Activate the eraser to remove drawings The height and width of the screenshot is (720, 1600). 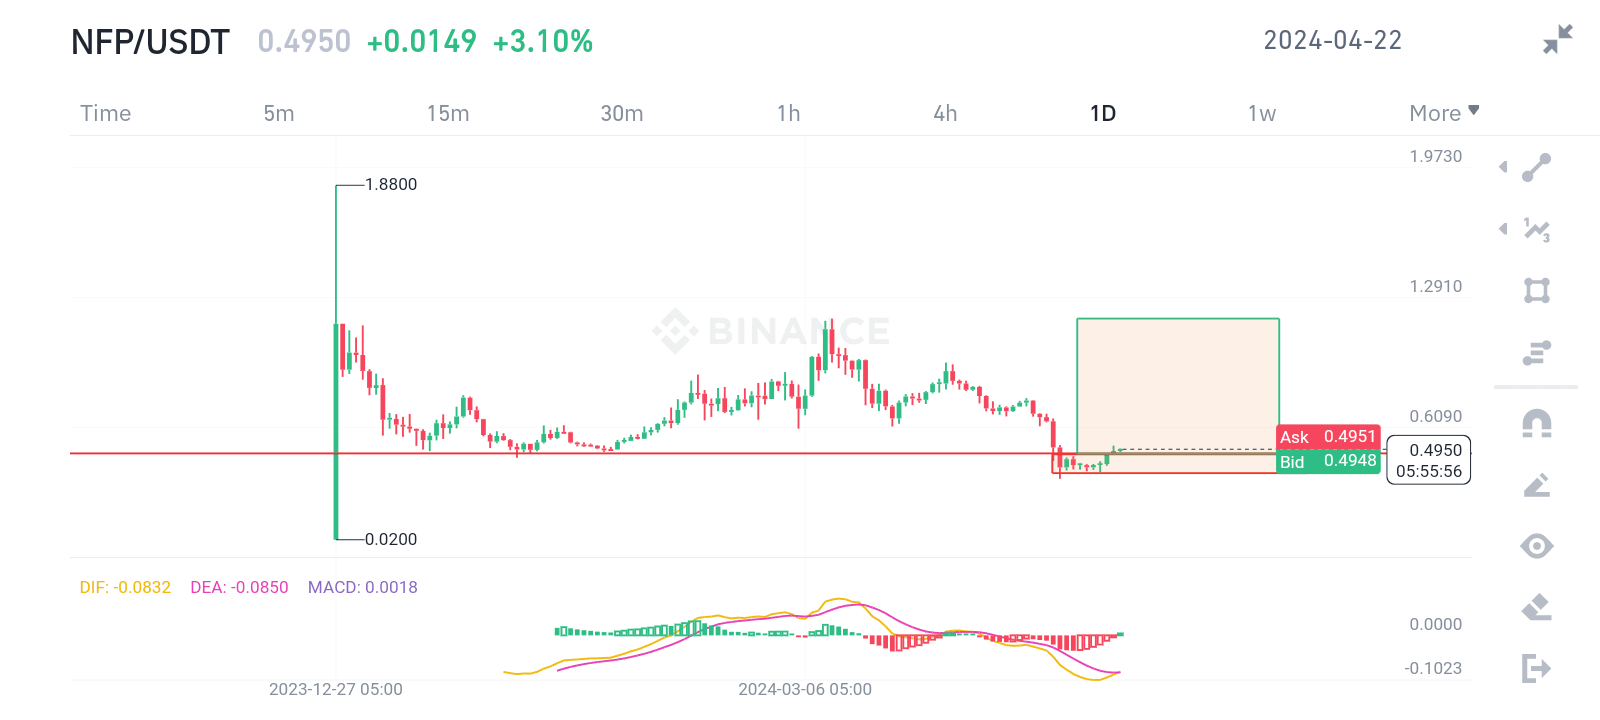click(1537, 605)
